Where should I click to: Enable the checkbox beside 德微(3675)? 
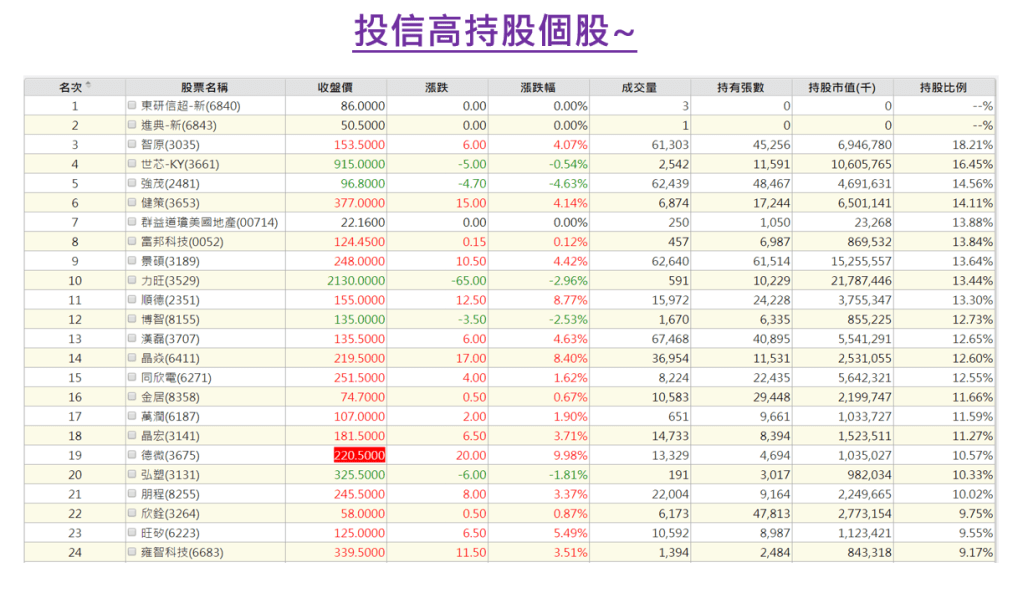click(x=132, y=456)
